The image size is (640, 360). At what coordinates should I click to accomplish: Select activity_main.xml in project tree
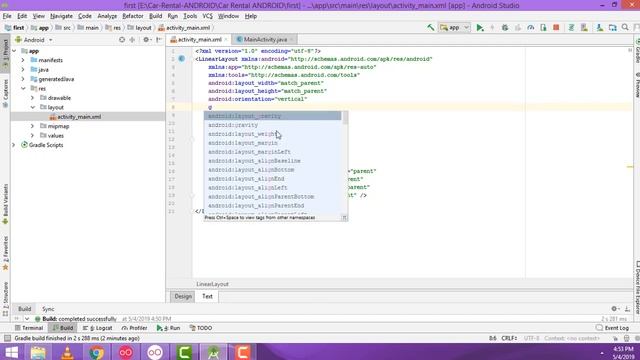click(79, 117)
